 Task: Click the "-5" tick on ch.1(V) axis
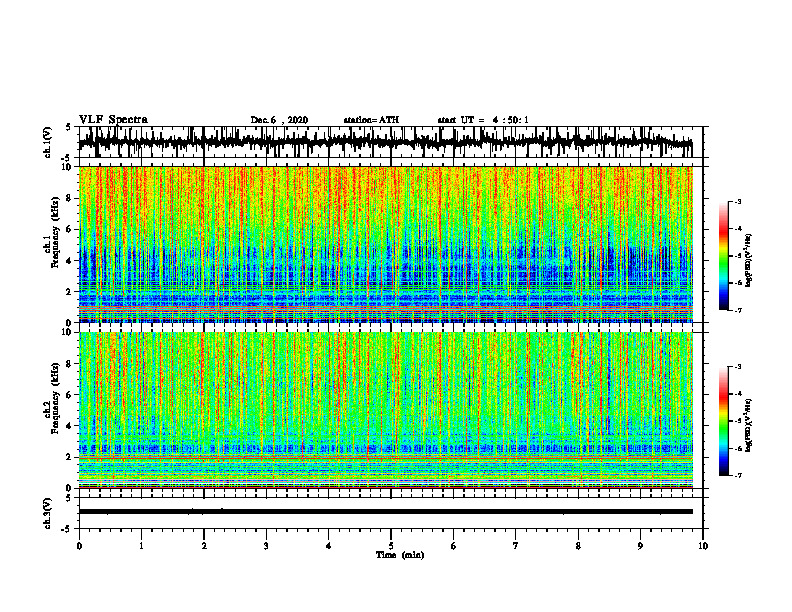click(x=67, y=158)
